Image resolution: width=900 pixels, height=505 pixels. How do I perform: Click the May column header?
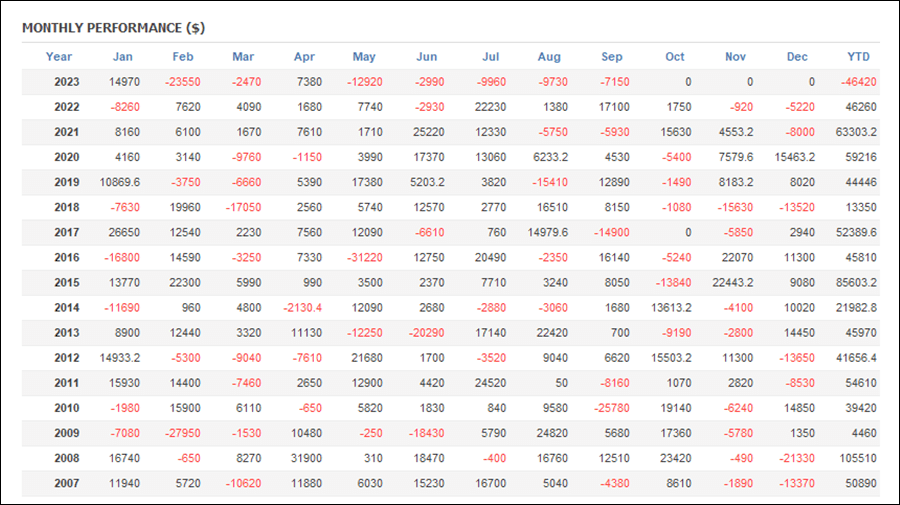point(364,56)
